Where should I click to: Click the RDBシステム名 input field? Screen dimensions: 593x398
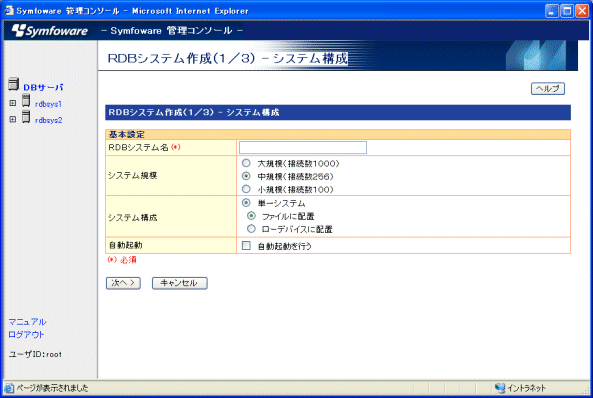(303, 148)
